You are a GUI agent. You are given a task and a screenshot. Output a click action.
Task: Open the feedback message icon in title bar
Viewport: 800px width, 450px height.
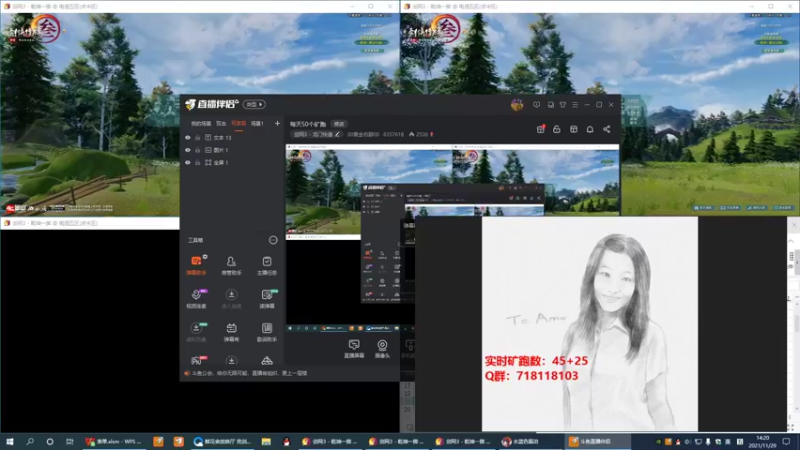(x=536, y=105)
